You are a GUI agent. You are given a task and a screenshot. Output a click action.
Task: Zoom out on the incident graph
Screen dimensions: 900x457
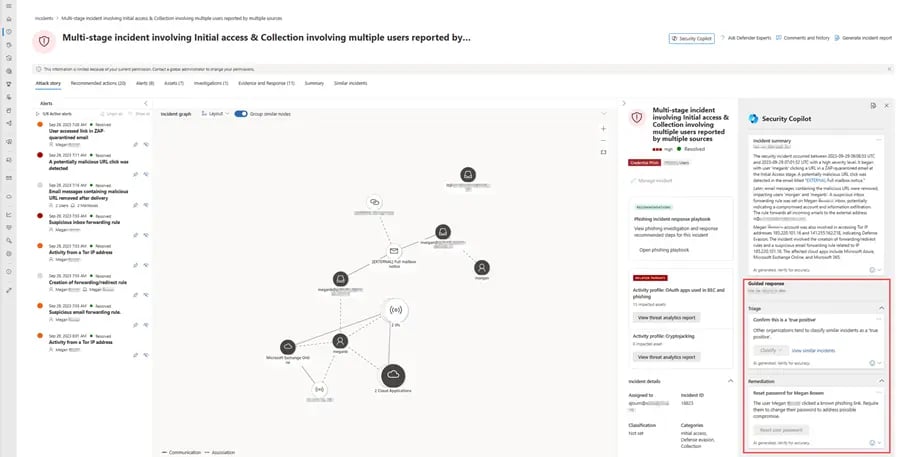click(x=603, y=140)
